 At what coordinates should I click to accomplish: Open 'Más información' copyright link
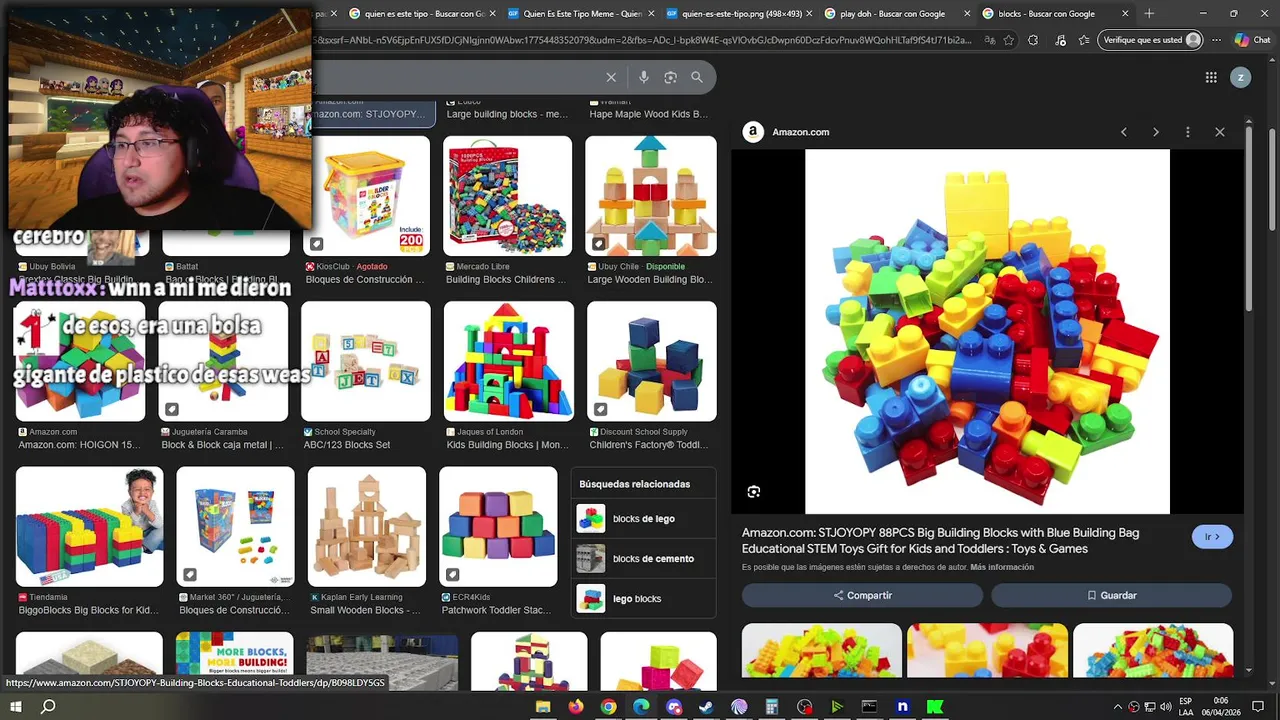[1002, 567]
